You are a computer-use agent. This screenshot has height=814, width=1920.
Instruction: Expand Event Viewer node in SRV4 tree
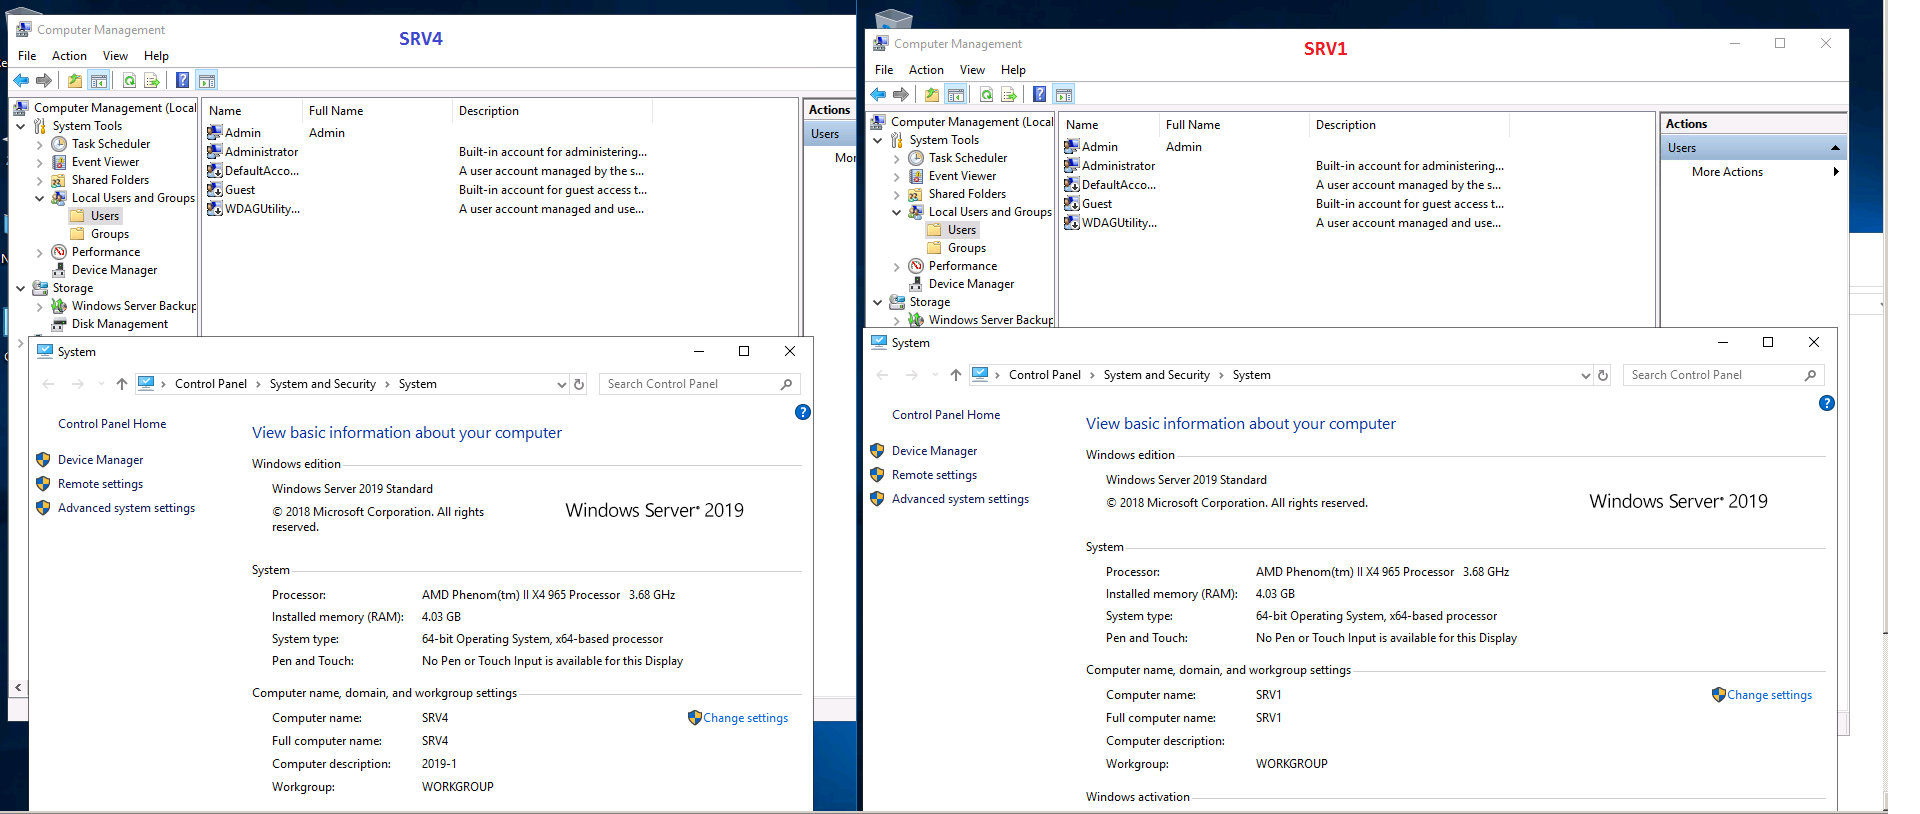tap(39, 162)
